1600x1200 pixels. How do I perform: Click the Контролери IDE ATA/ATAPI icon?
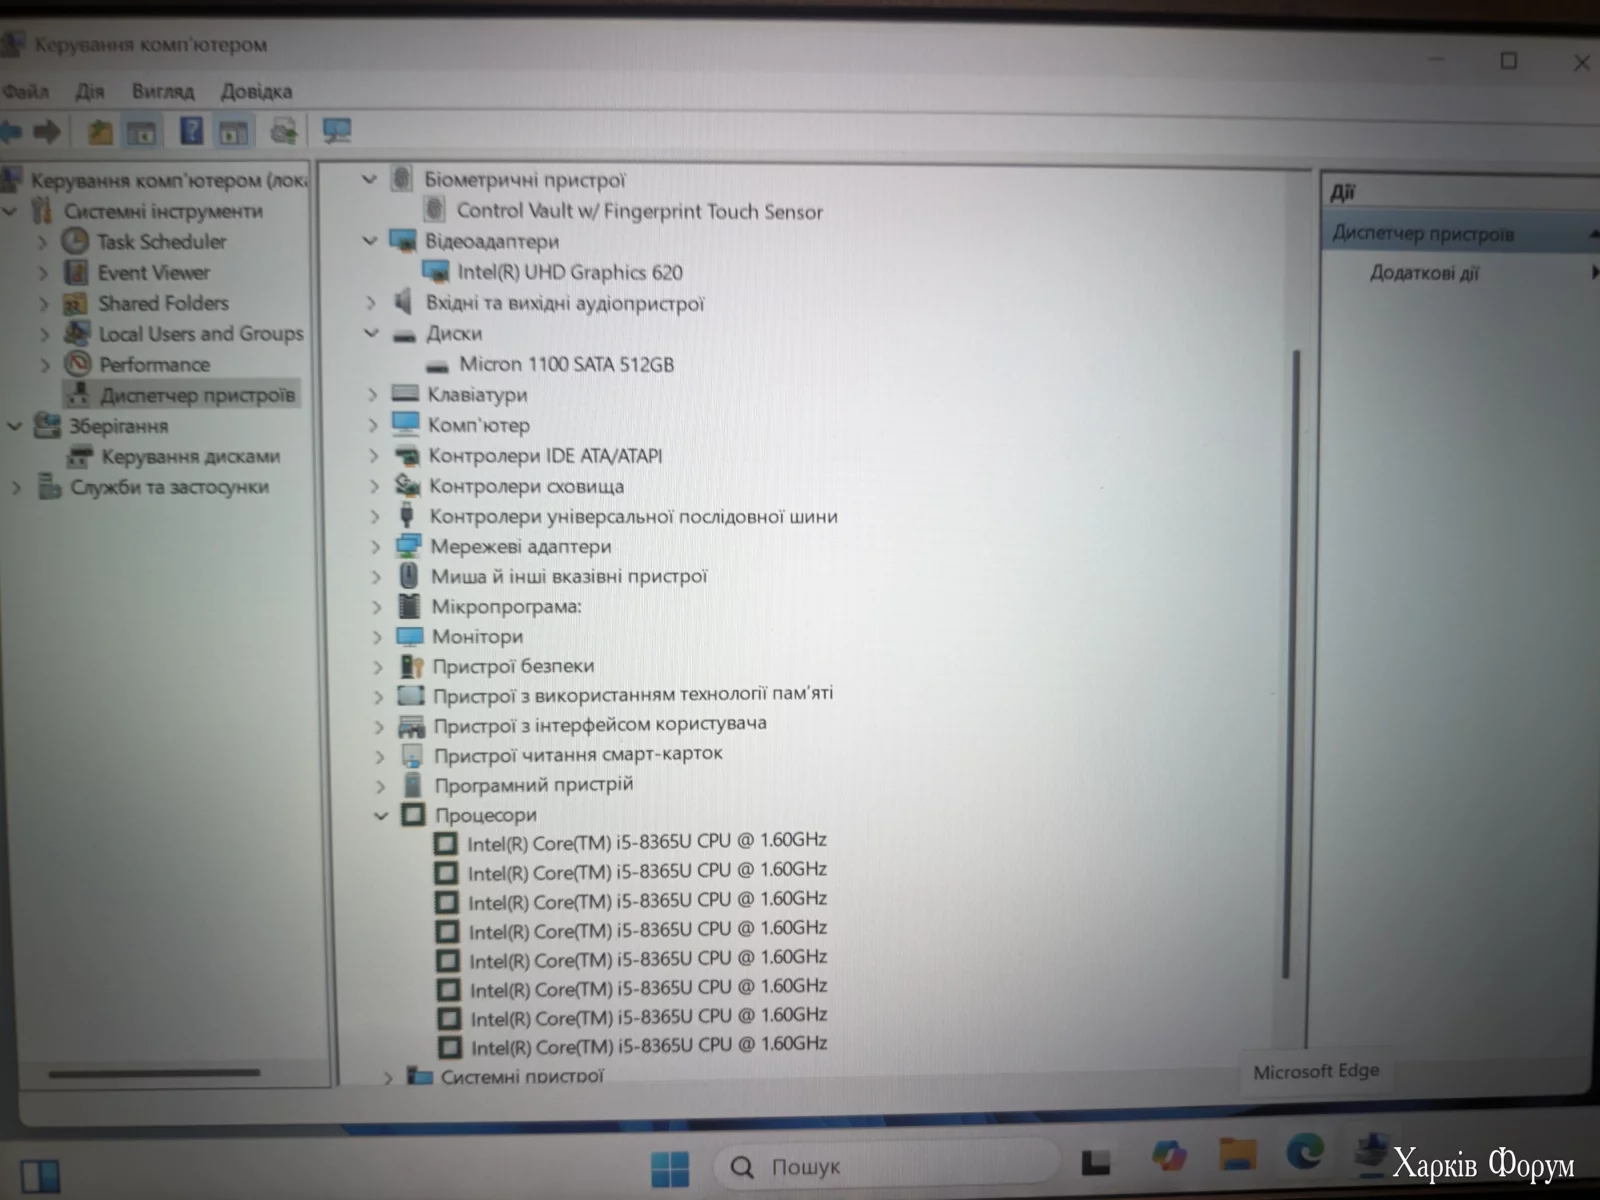pos(407,456)
